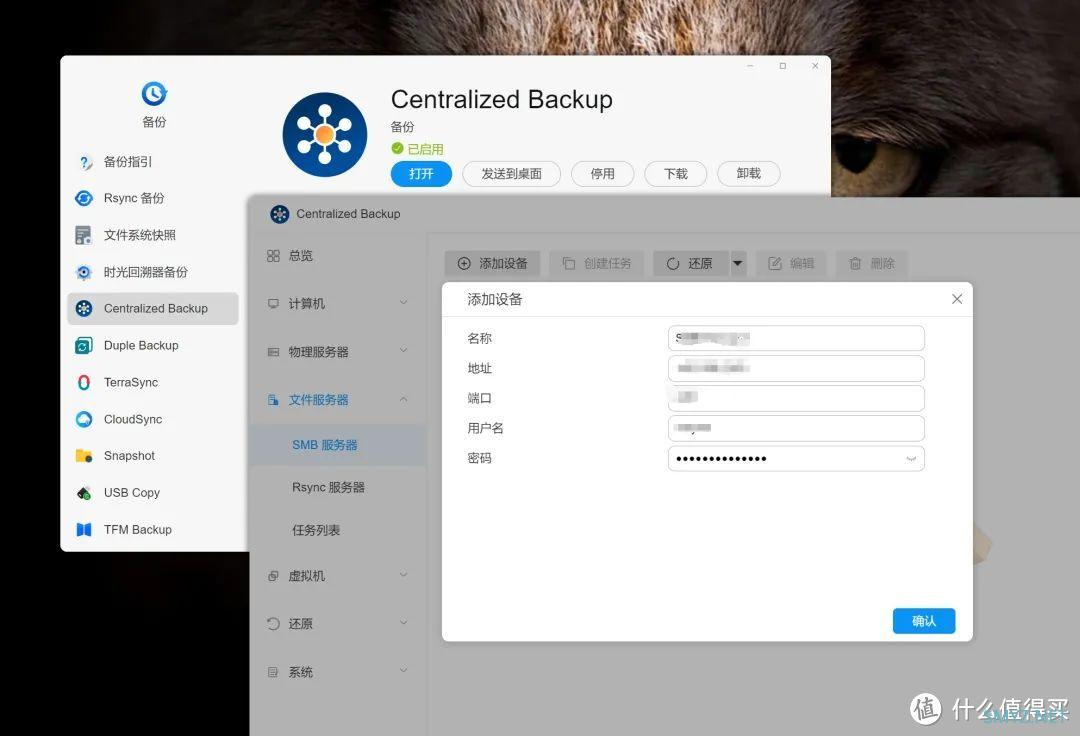
Task: Open TerraSync icon in sidebar
Action: click(x=84, y=382)
